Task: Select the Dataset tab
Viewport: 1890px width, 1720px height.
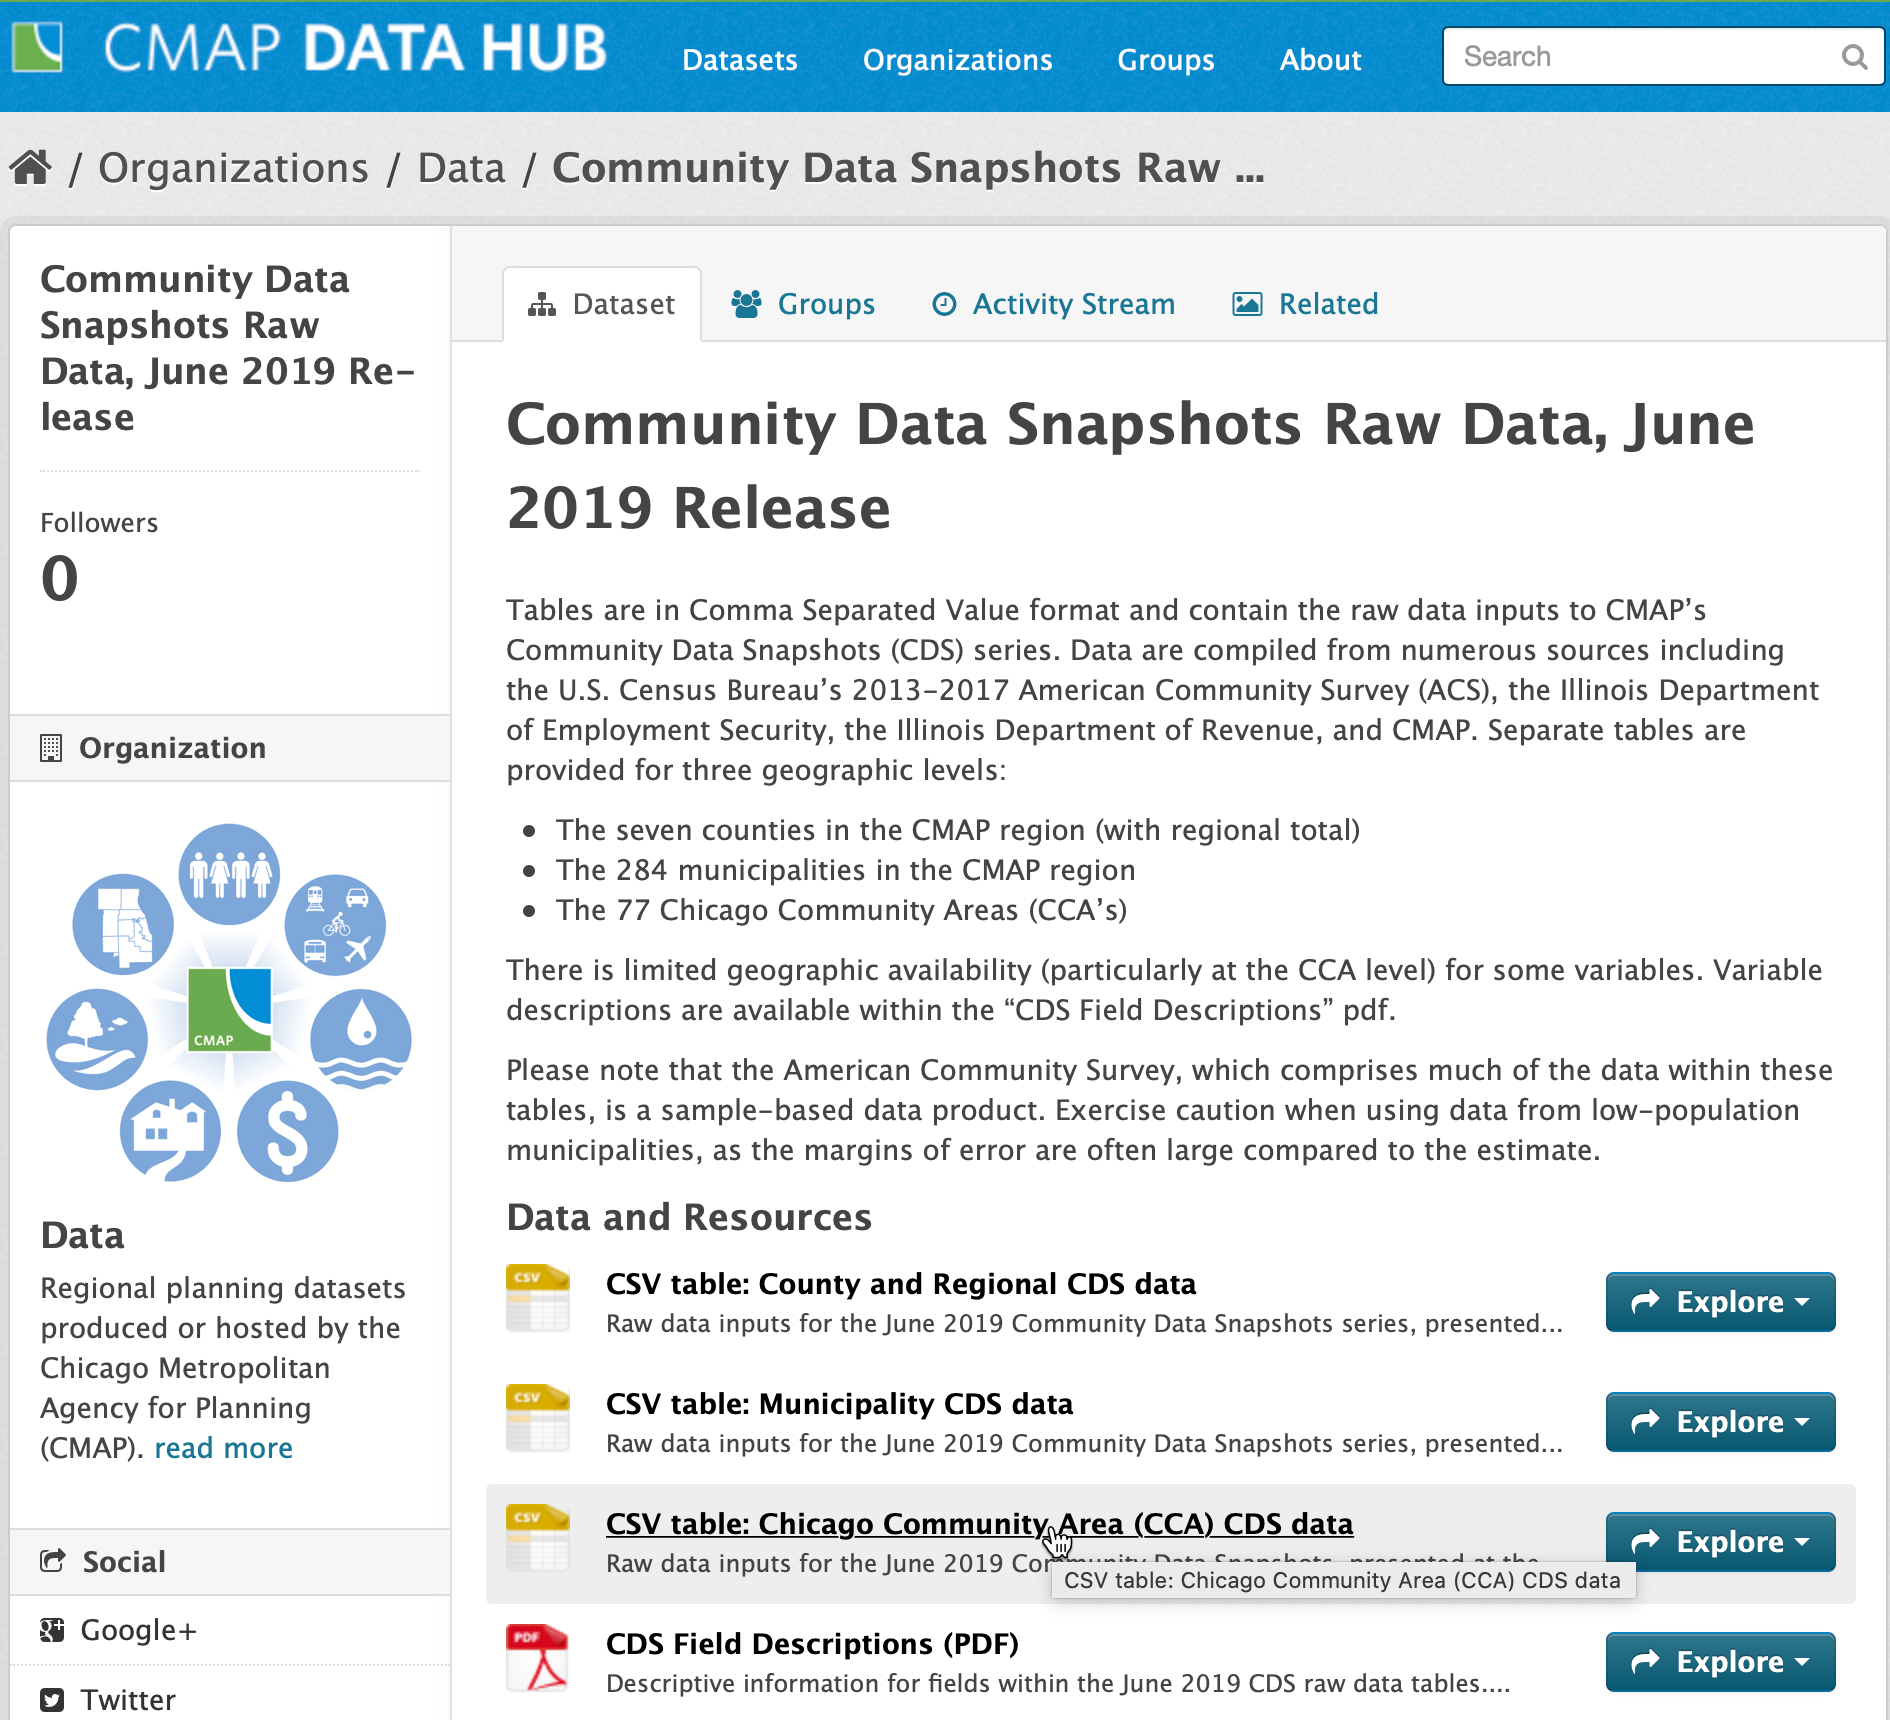Action: [x=602, y=304]
